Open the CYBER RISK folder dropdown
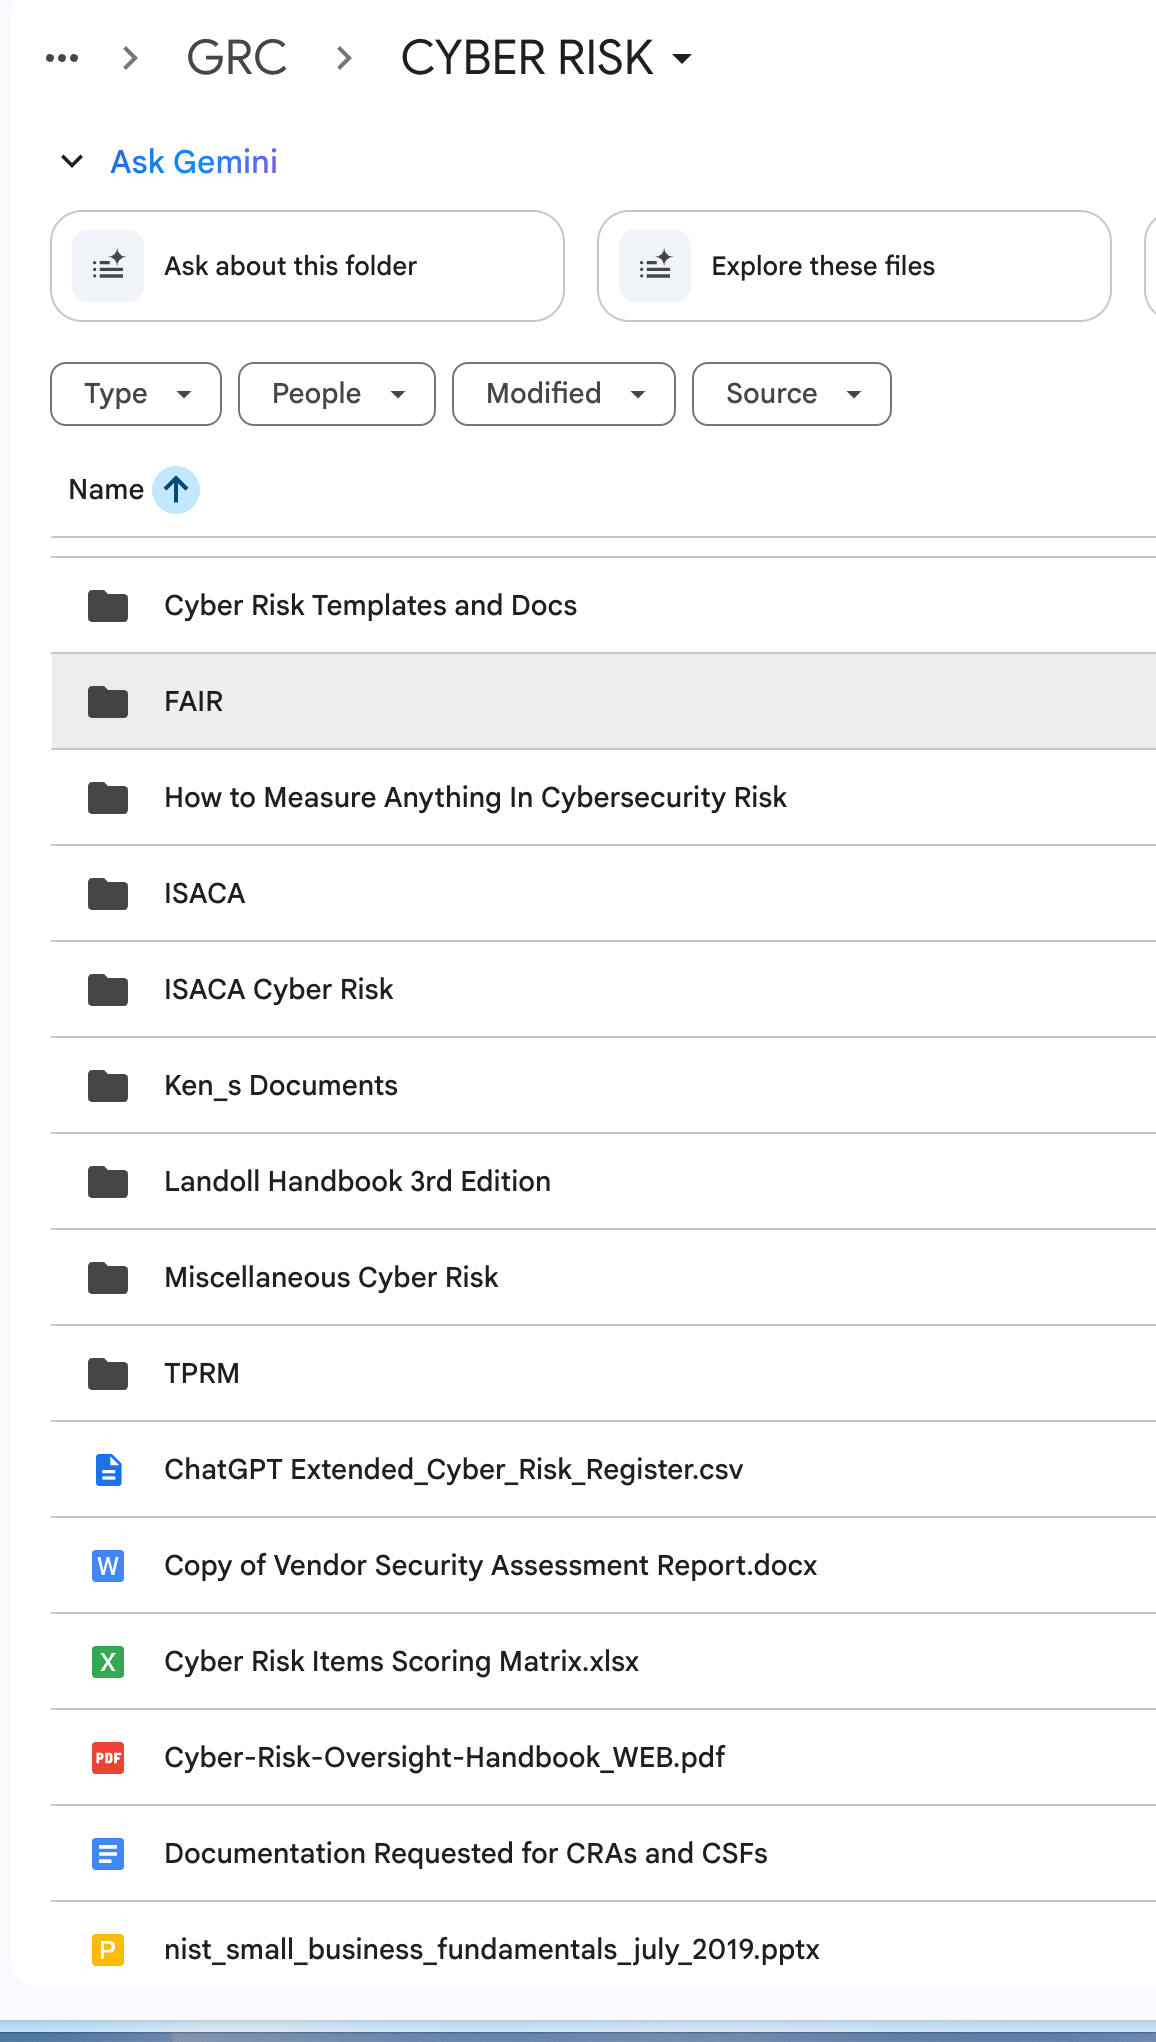This screenshot has width=1156, height=2042. click(546, 58)
